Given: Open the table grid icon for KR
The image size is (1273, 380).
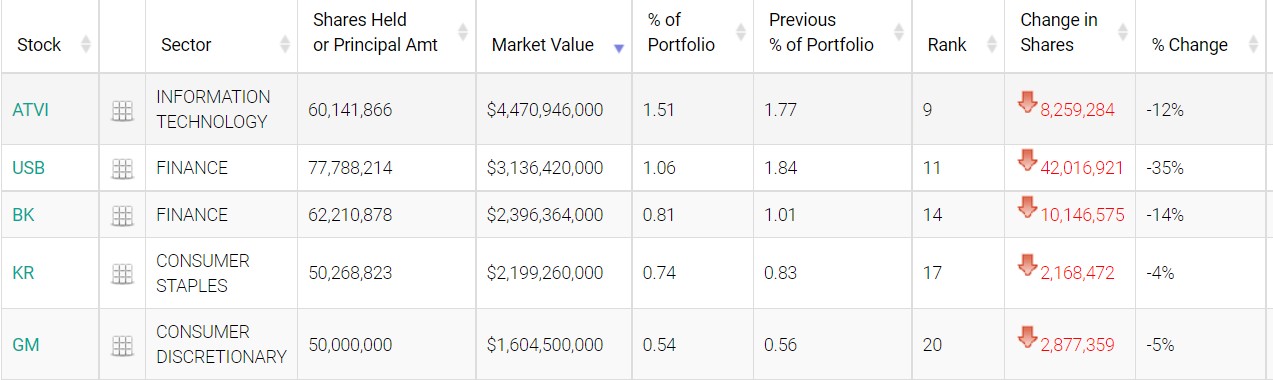Looking at the screenshot, I should pos(122,274).
